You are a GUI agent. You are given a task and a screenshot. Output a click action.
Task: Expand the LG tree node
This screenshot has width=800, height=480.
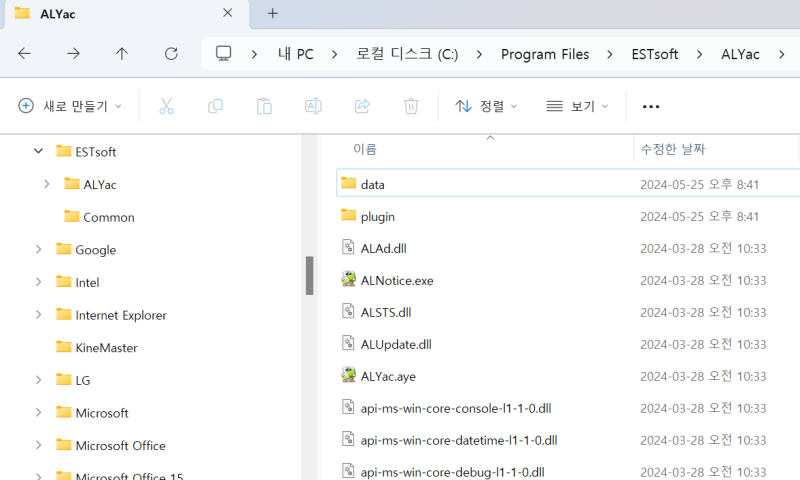[38, 380]
